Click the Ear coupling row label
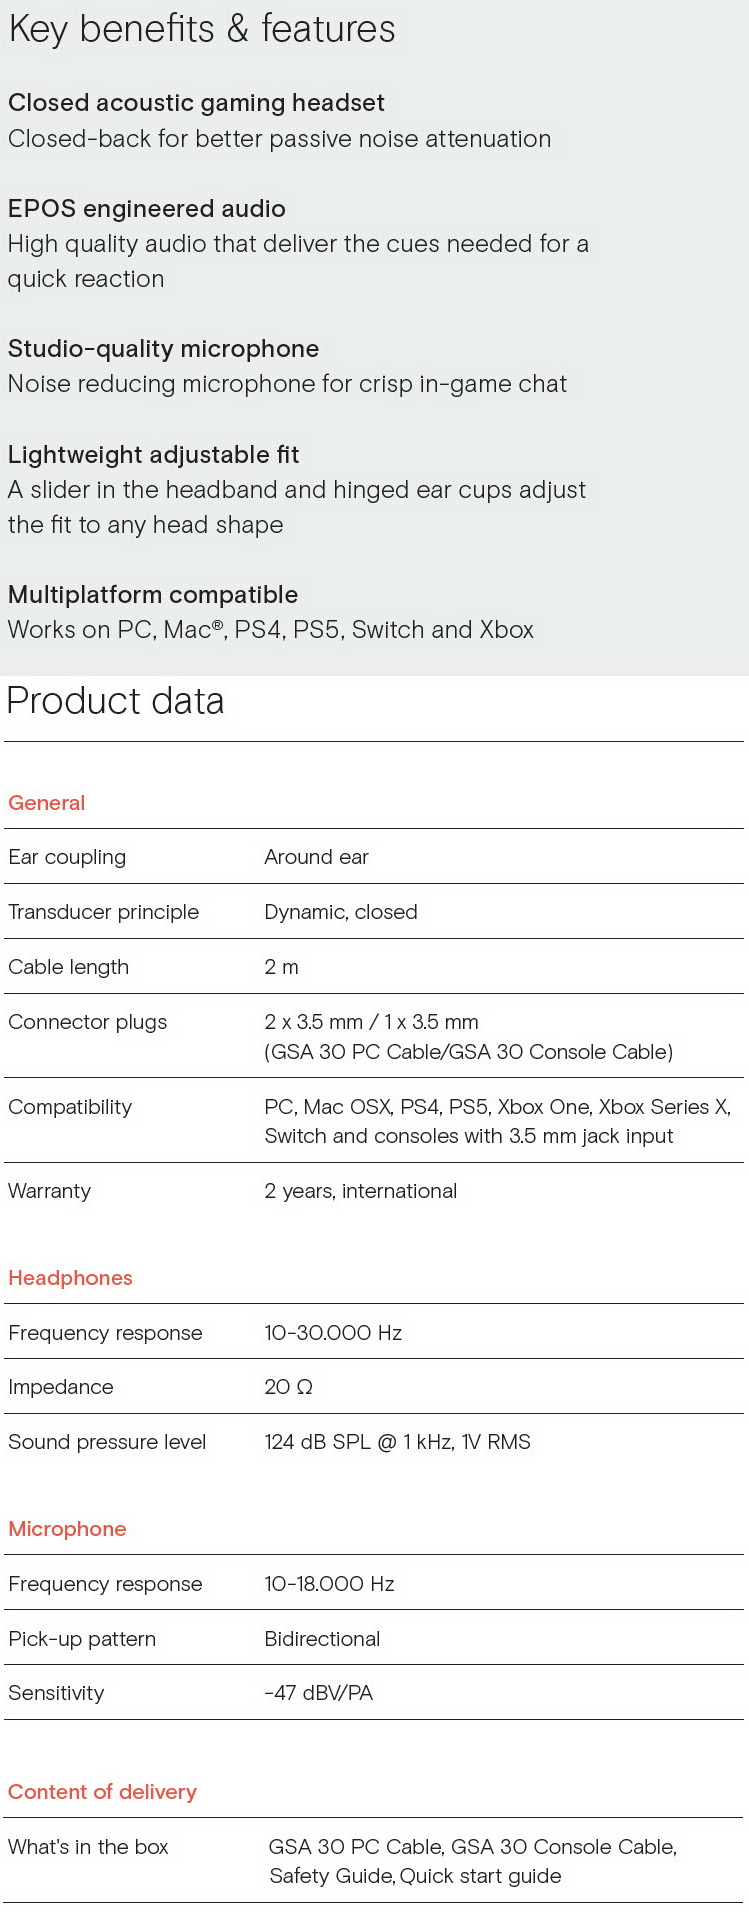Image resolution: width=749 pixels, height=1912 pixels. (67, 857)
